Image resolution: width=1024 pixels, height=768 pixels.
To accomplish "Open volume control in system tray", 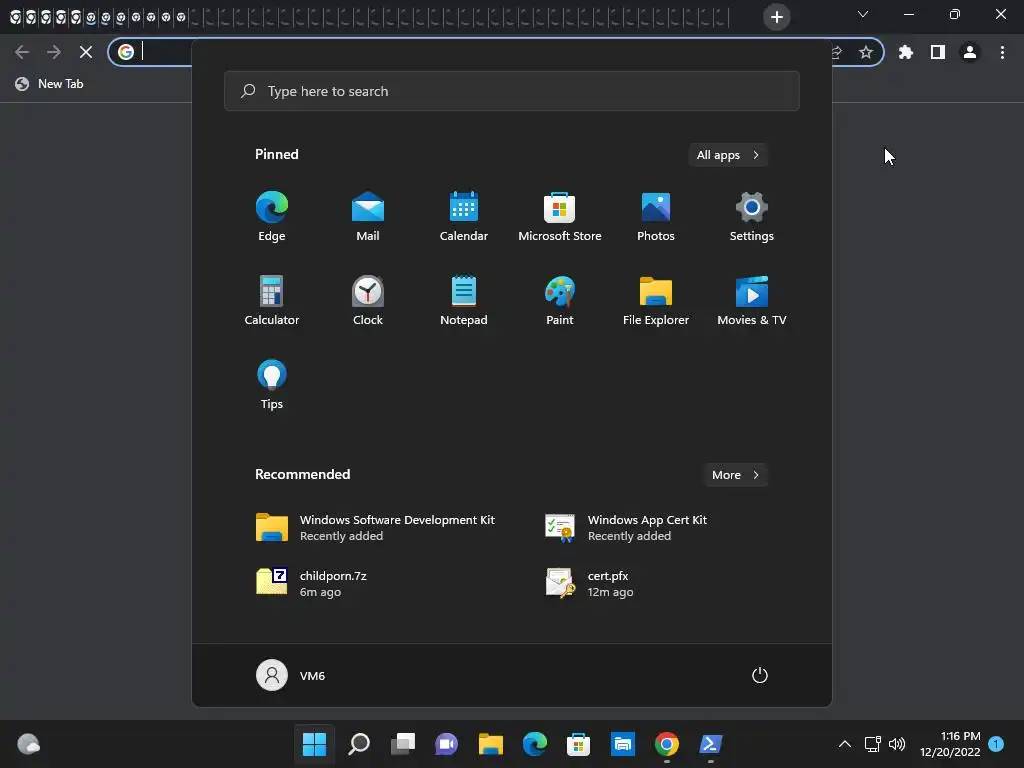I will coord(897,744).
